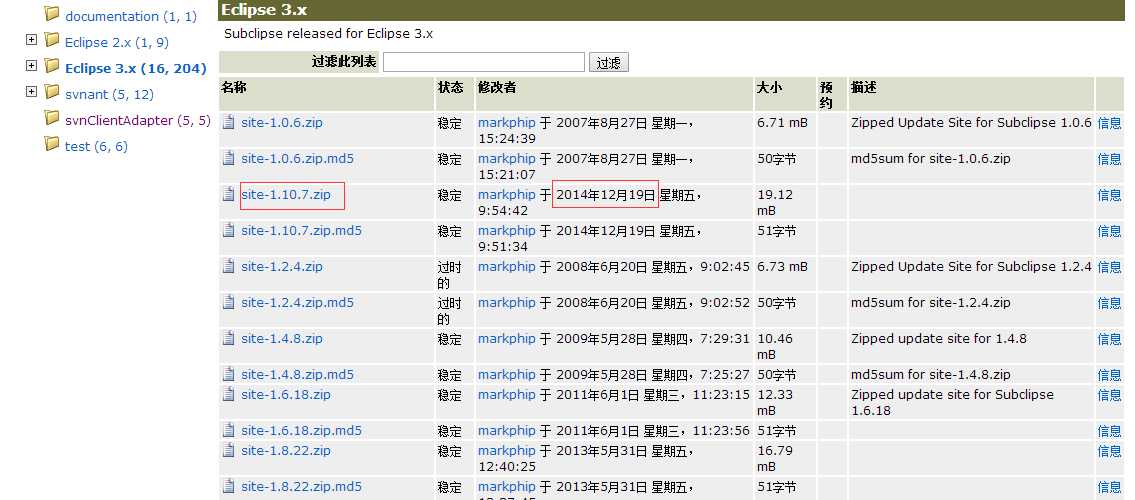The width and height of the screenshot is (1135, 500).
Task: Open site-1.4.8.zip.md5 link
Action: (298, 375)
